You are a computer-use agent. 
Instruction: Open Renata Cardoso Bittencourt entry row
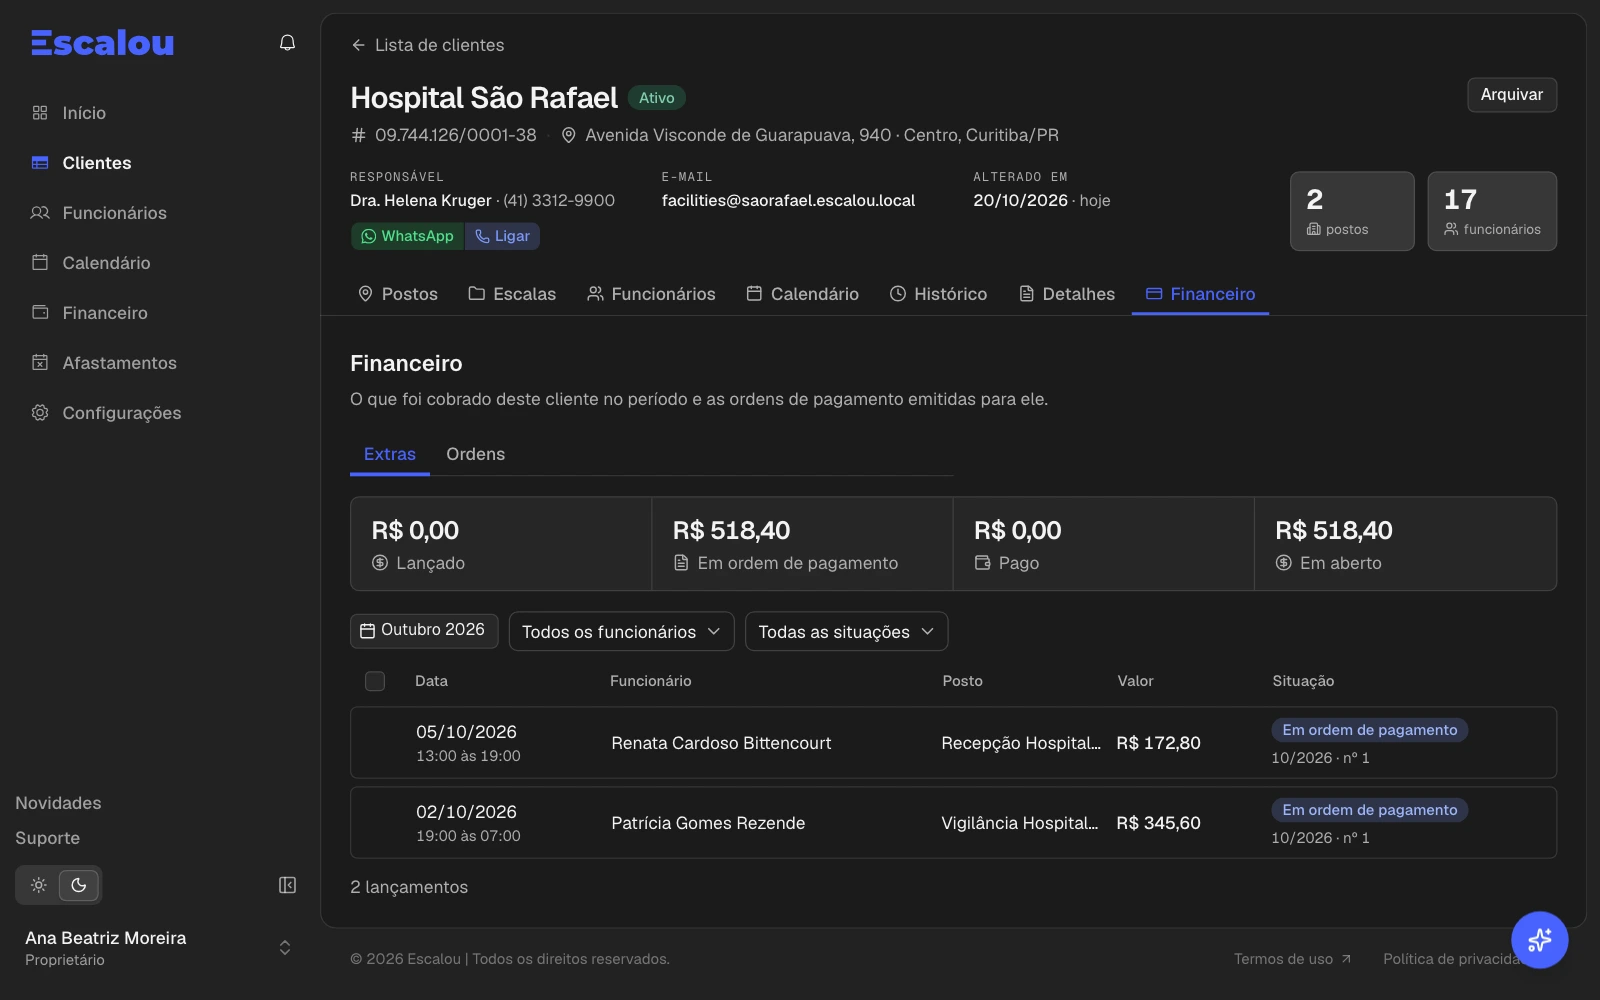(x=953, y=743)
